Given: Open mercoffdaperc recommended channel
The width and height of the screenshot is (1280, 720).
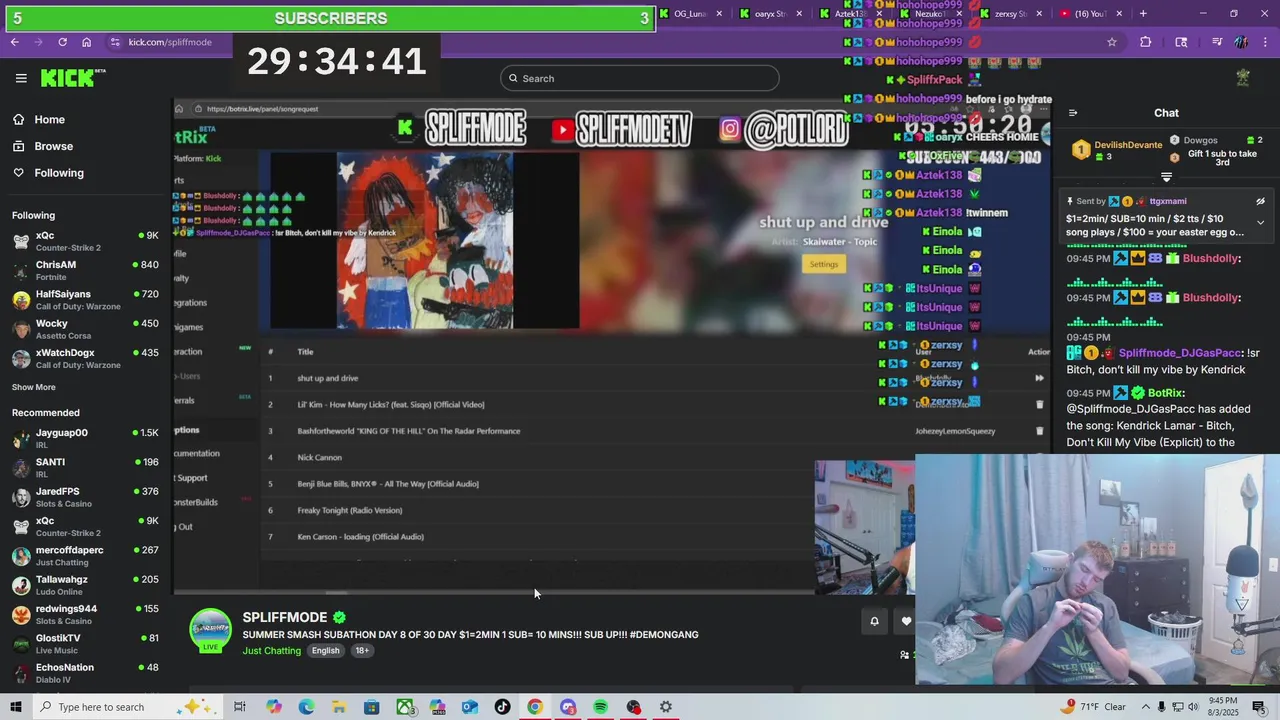Looking at the screenshot, I should (x=86, y=556).
